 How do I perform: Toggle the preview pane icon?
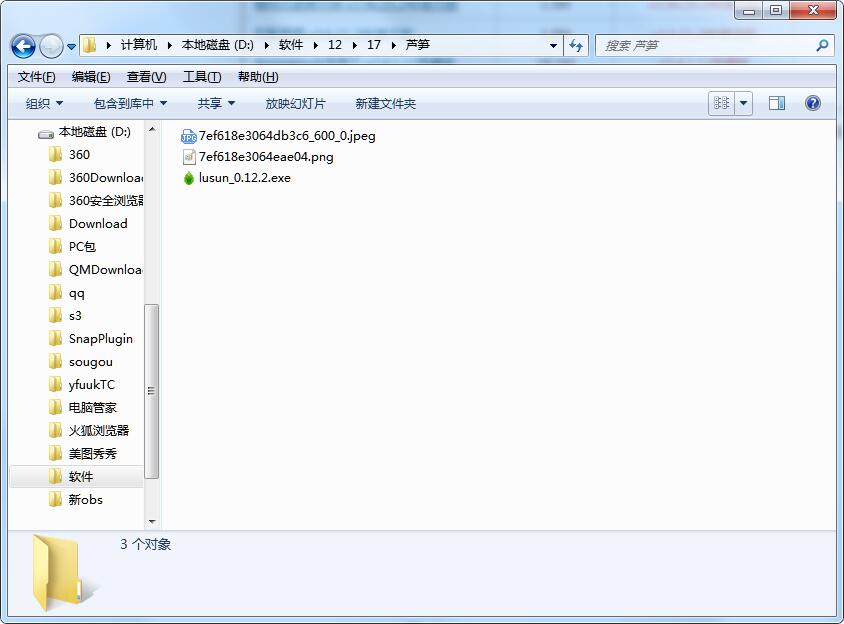(x=777, y=103)
